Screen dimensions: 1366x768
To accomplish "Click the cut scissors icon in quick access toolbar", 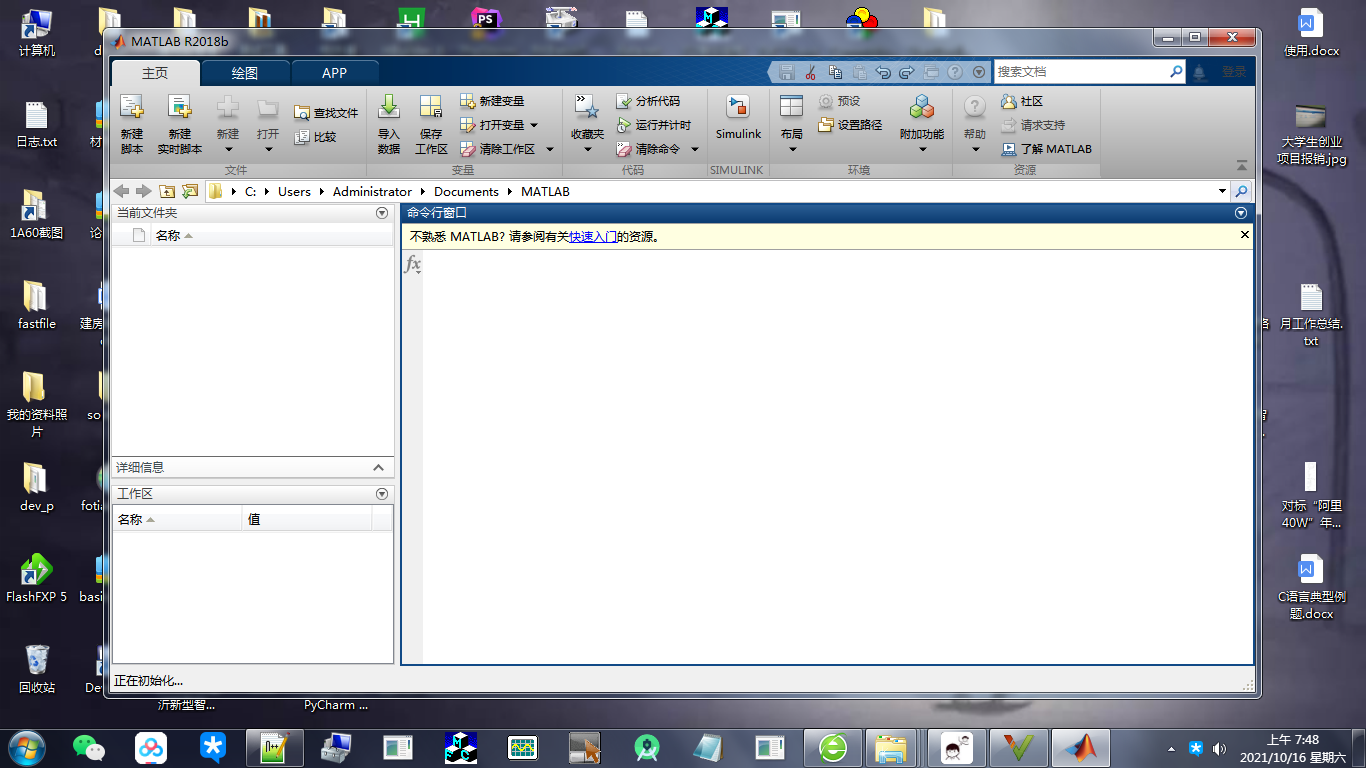I will 811,72.
